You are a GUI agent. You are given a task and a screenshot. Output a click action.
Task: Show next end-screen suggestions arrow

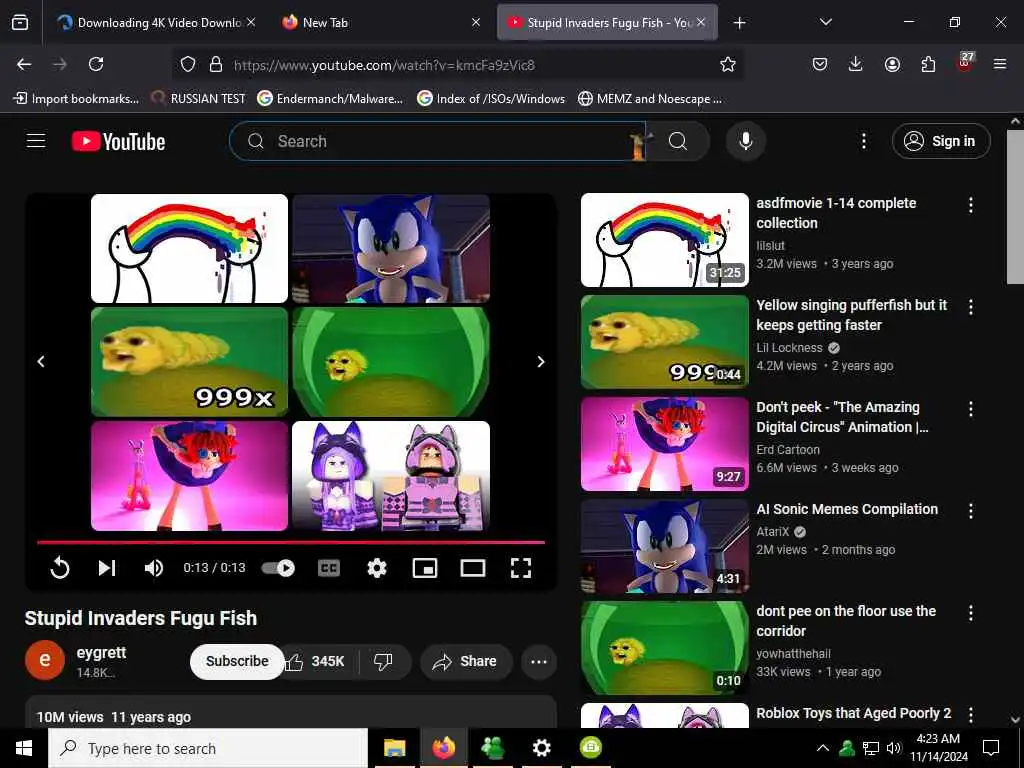541,361
